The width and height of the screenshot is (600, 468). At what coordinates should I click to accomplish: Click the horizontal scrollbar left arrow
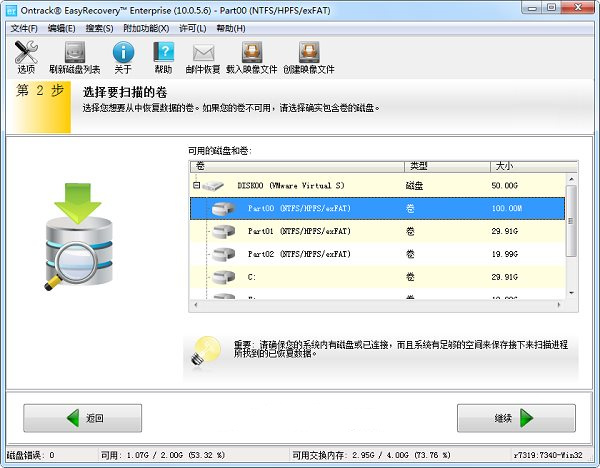(196, 305)
